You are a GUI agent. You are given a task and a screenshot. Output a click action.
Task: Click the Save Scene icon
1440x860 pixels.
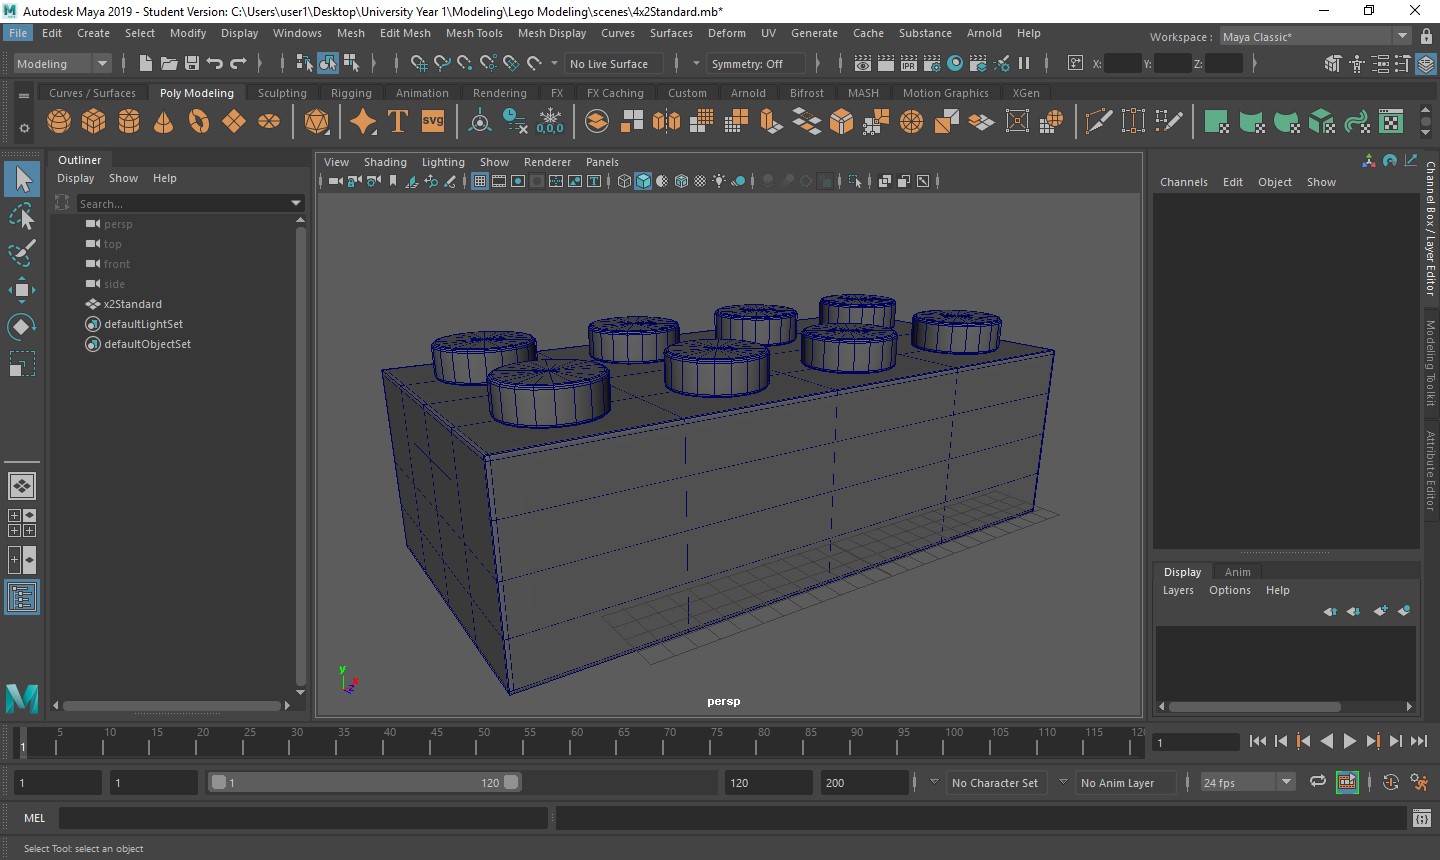(191, 63)
